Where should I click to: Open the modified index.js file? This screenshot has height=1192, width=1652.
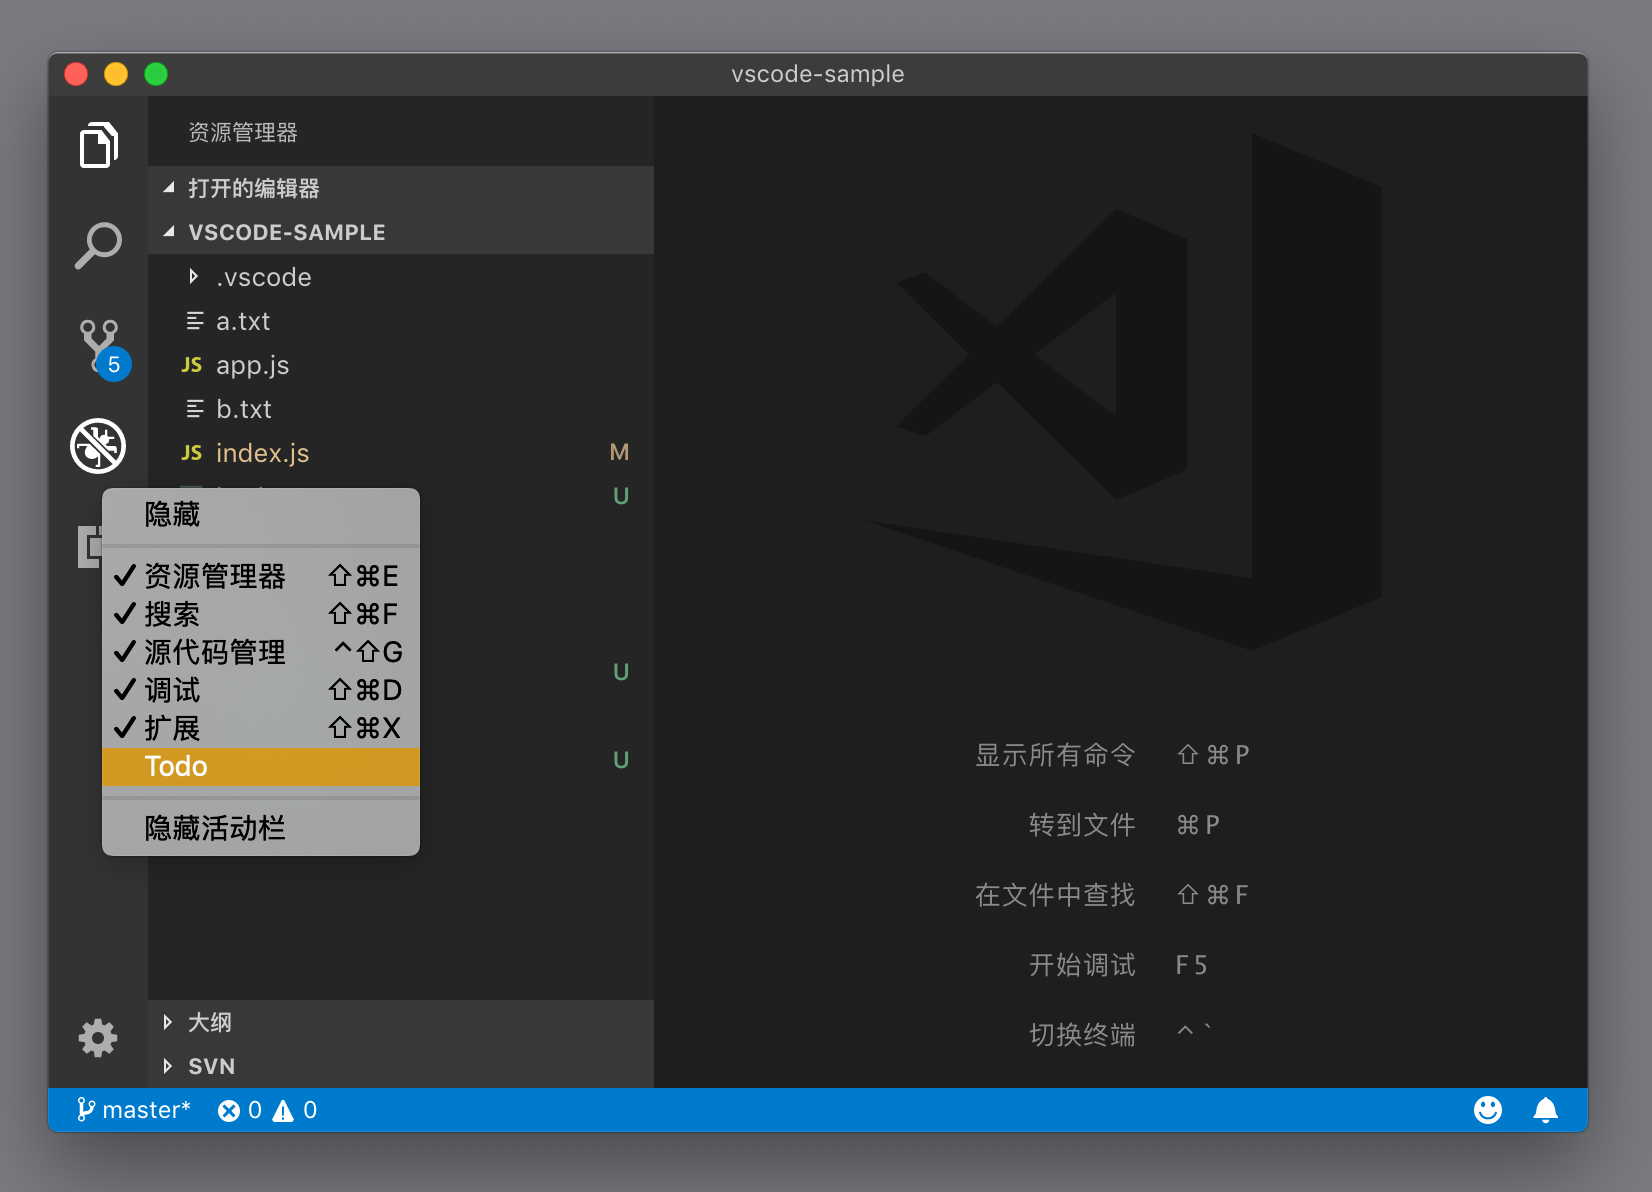(401, 453)
